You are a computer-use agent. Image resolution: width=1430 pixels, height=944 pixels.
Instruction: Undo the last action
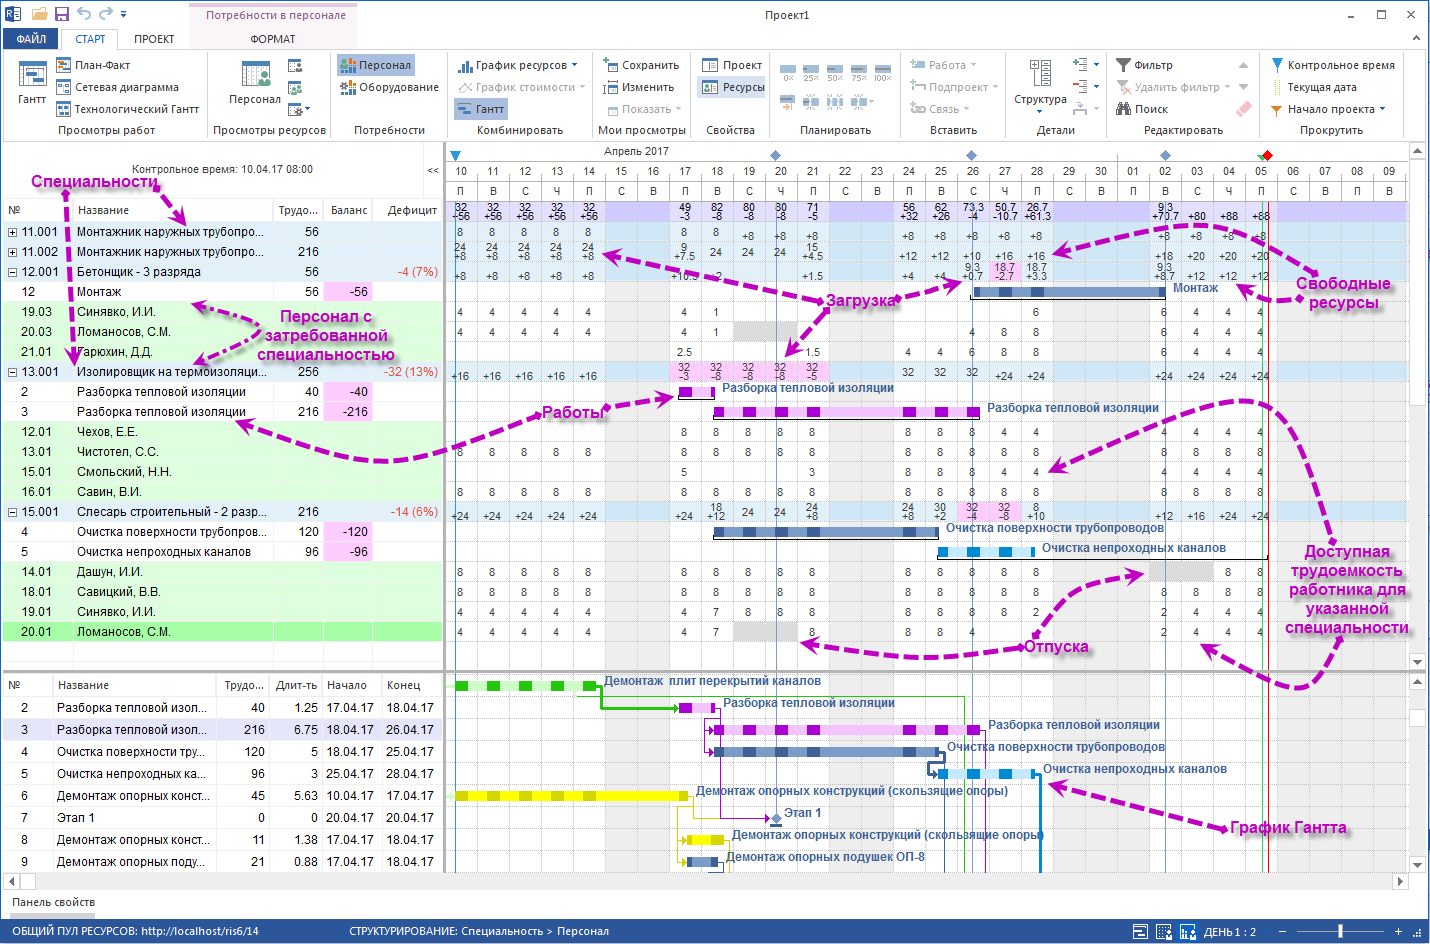(x=84, y=14)
